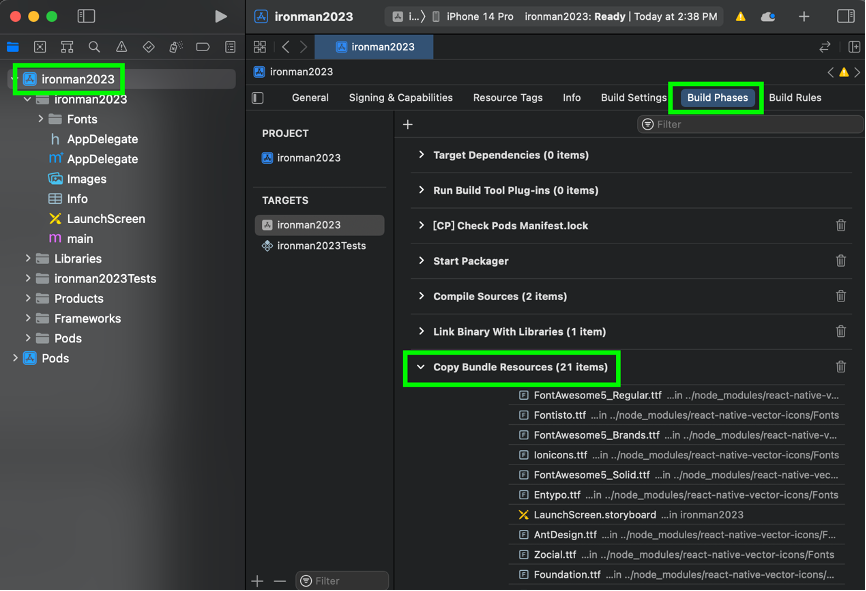The image size is (866, 591).
Task: Open the Resource Tags tab
Action: coord(508,98)
